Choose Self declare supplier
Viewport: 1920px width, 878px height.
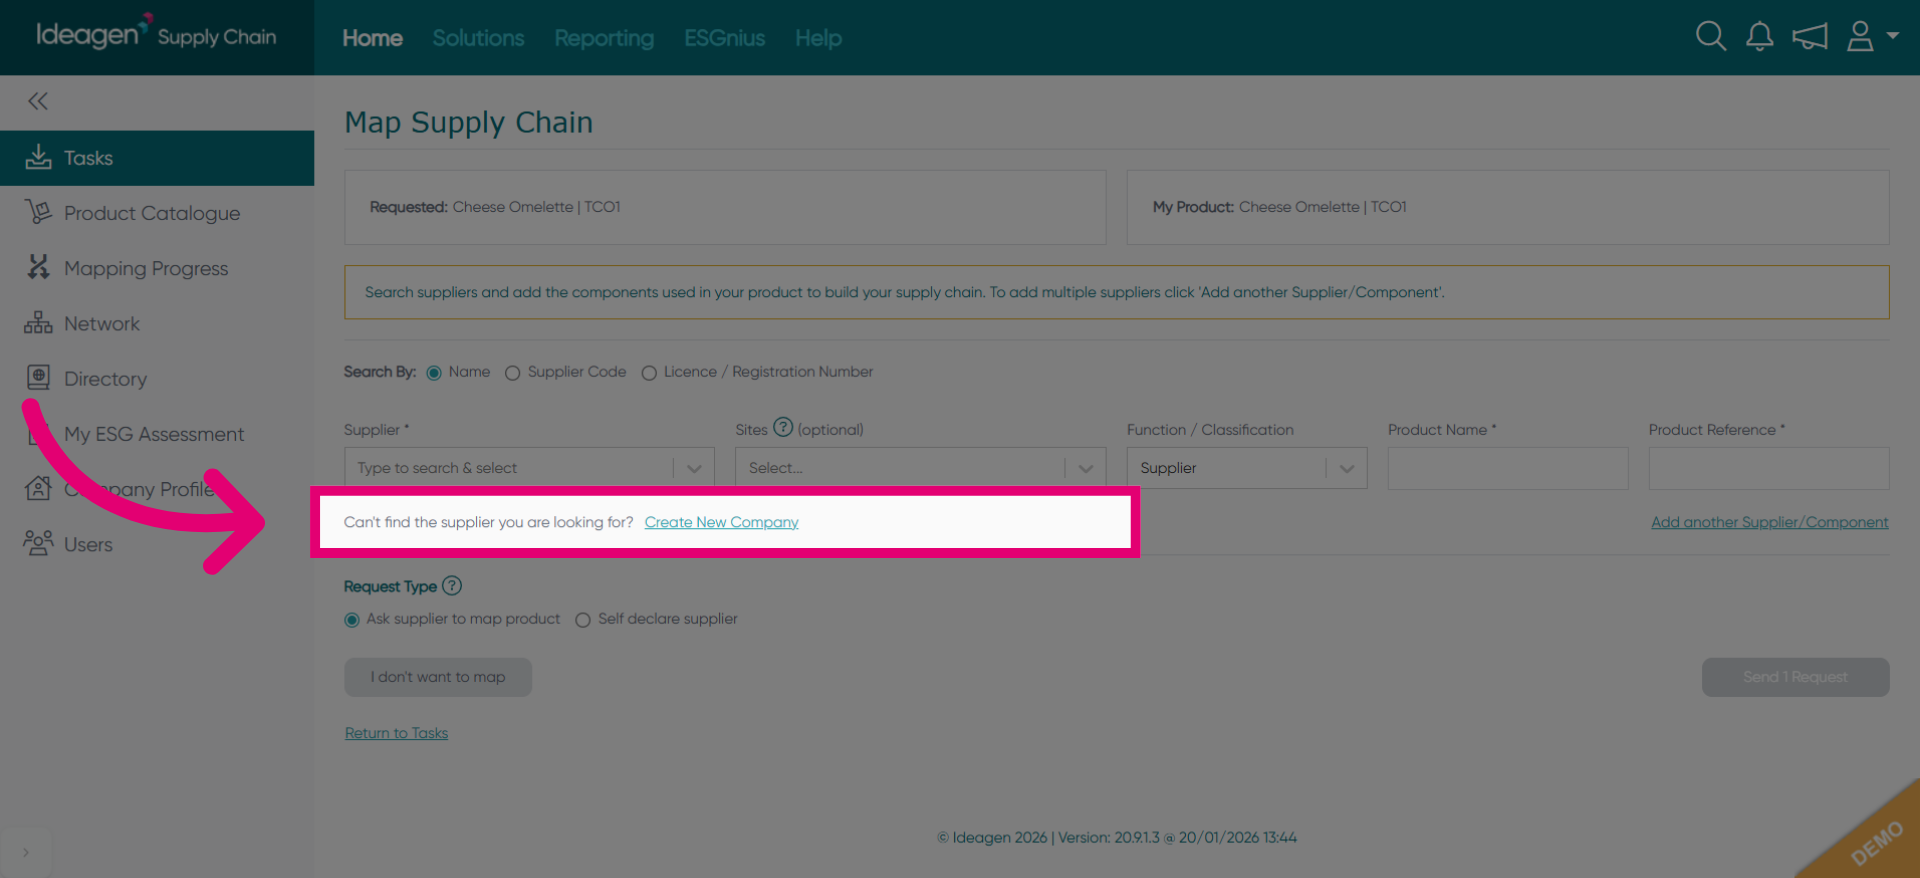[x=583, y=620]
